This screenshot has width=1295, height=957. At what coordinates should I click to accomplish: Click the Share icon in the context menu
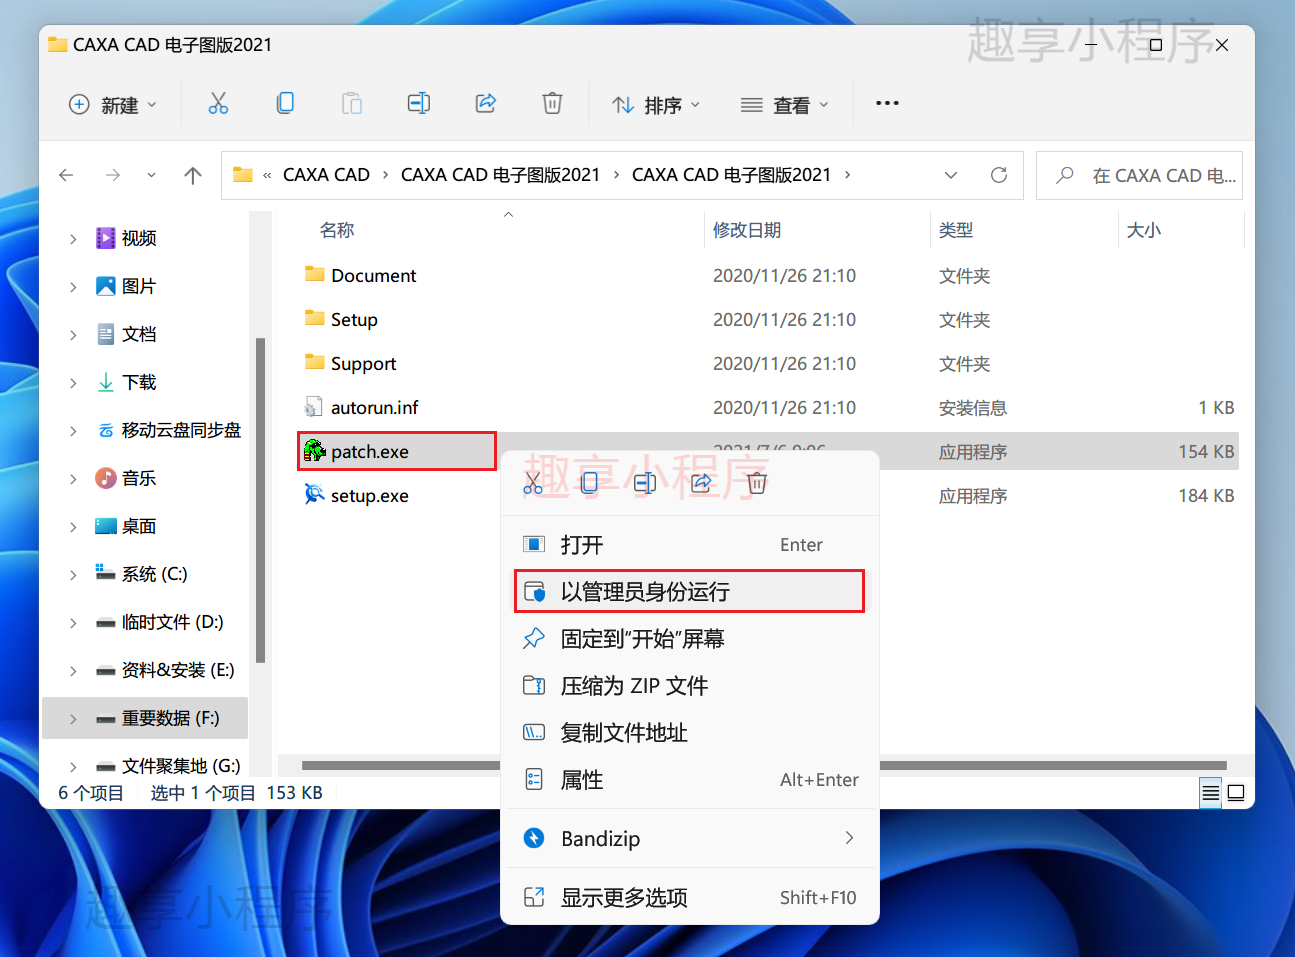[701, 483]
